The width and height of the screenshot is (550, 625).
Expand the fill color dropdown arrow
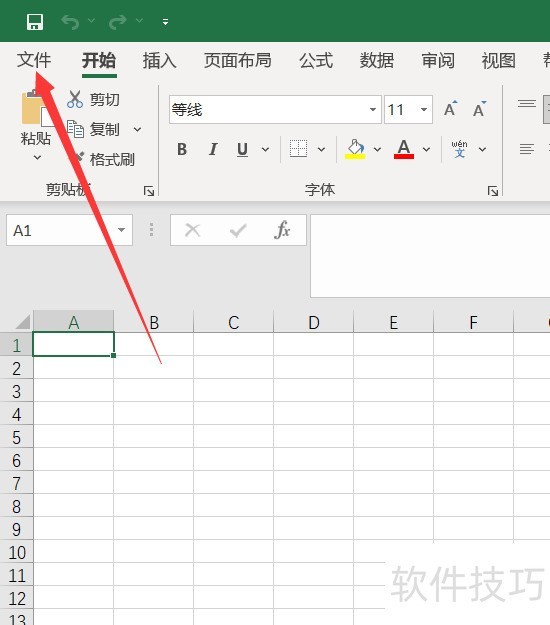coord(377,149)
